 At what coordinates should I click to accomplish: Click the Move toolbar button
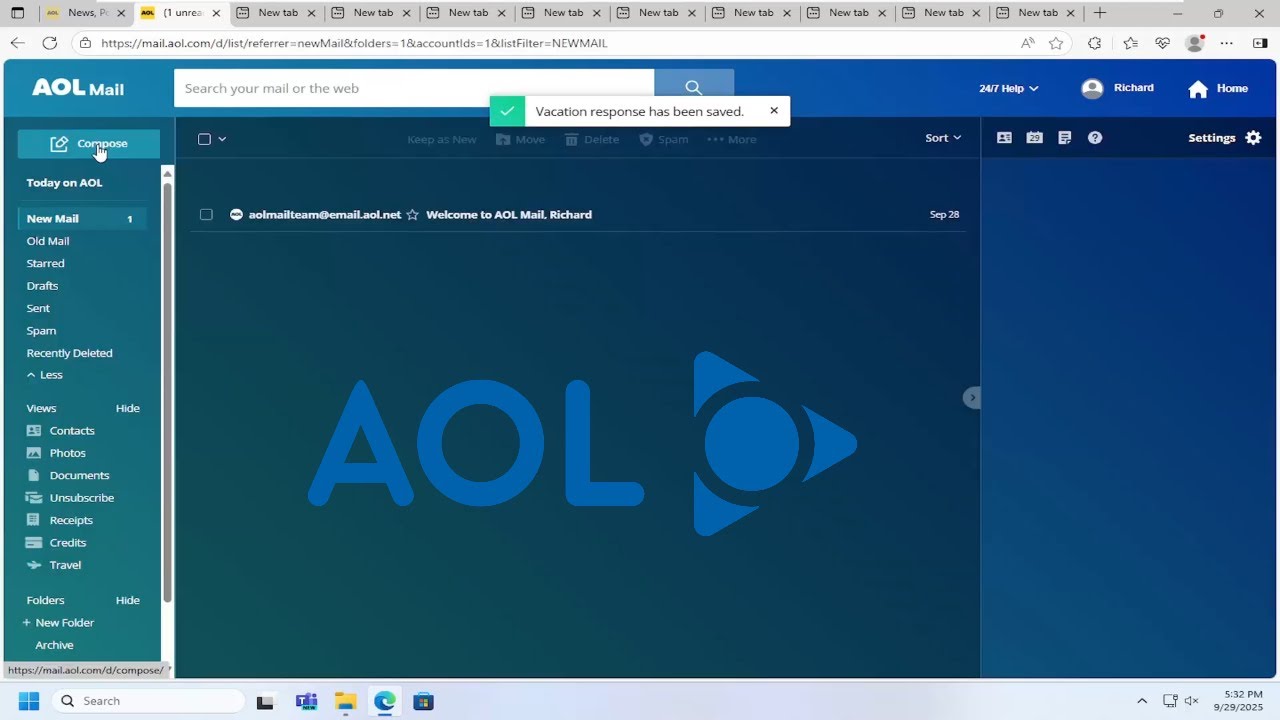pos(521,140)
